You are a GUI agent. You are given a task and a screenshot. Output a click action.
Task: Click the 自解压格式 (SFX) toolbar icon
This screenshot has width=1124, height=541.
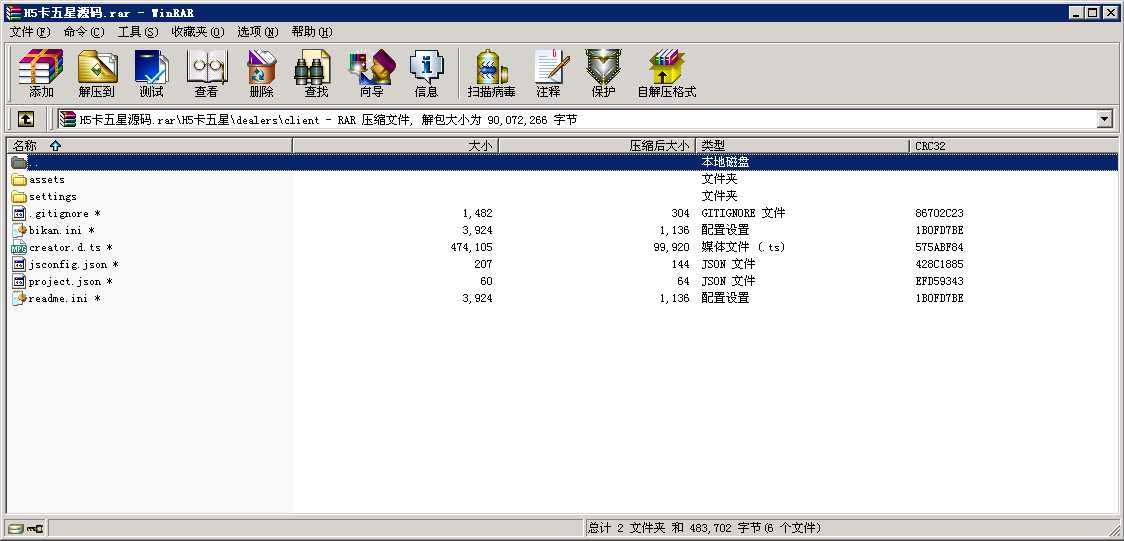(x=667, y=67)
